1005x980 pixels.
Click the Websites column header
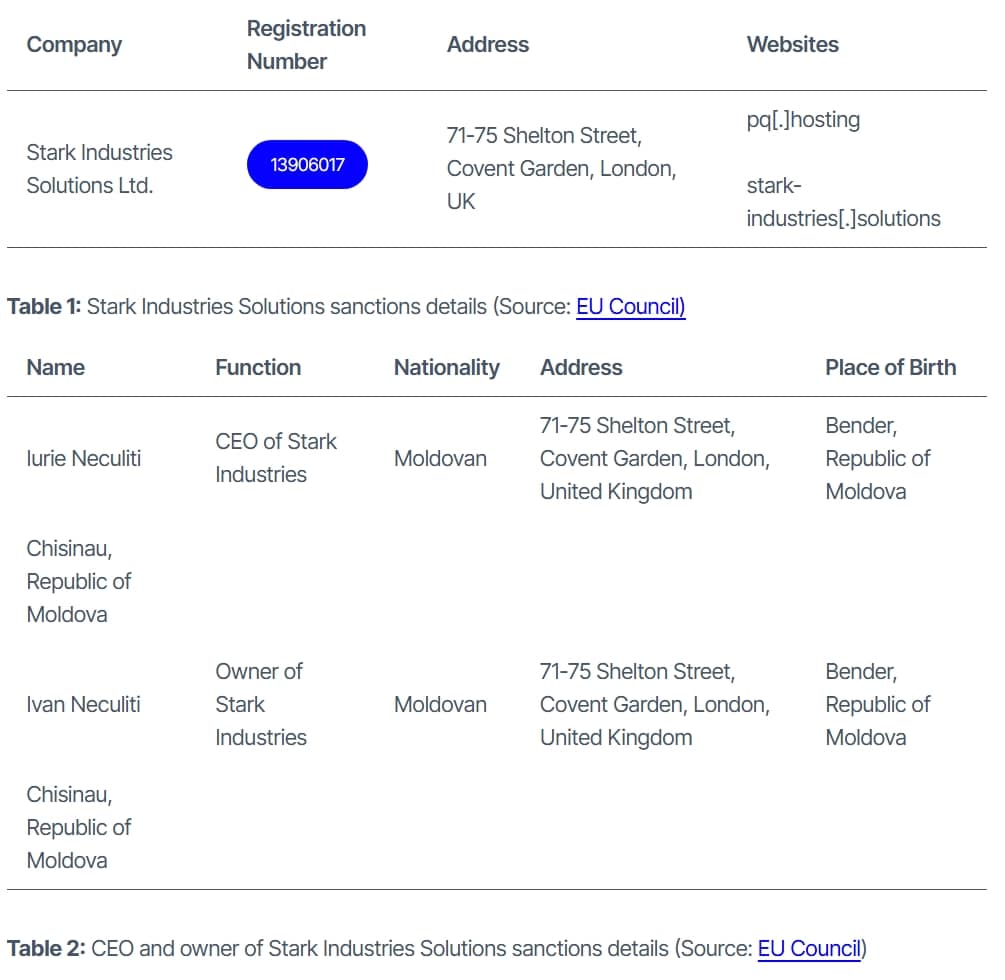[x=792, y=45]
